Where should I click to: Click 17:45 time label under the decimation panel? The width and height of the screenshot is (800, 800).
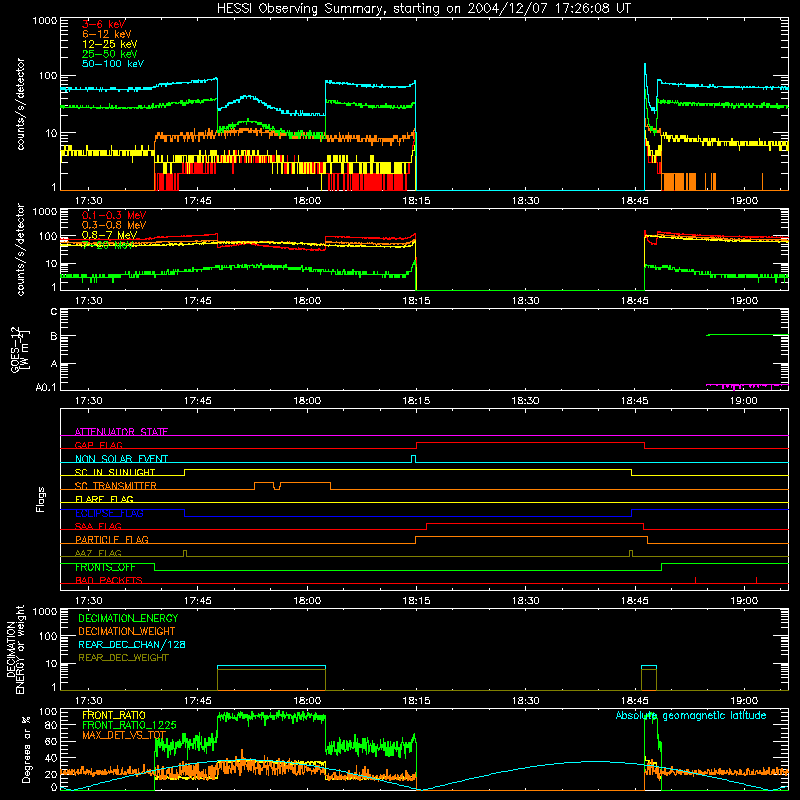pos(198,701)
